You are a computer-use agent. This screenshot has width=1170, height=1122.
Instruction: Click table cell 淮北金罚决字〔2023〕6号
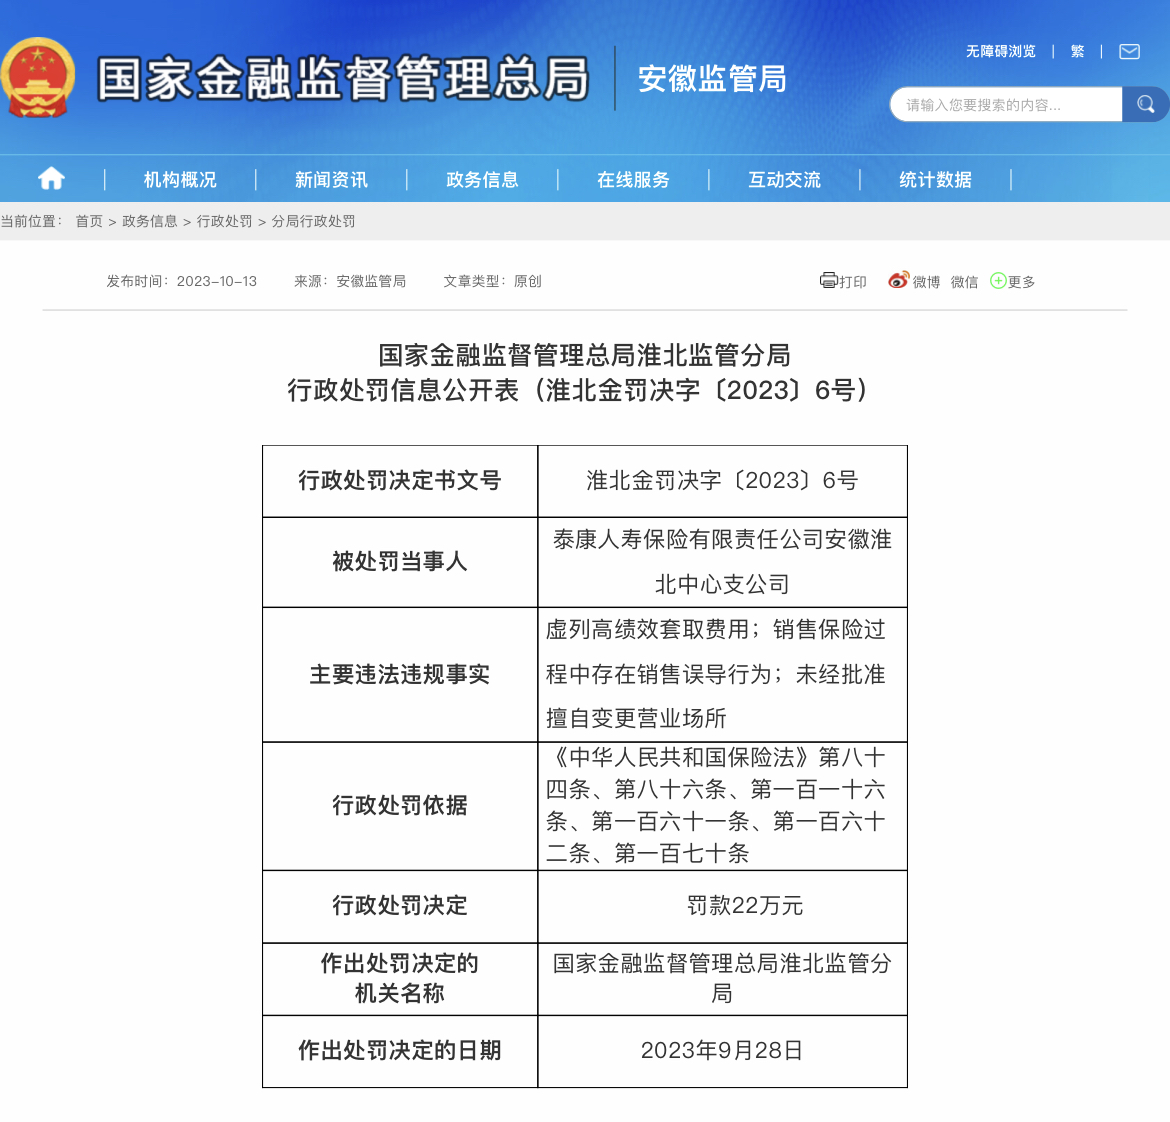click(722, 480)
